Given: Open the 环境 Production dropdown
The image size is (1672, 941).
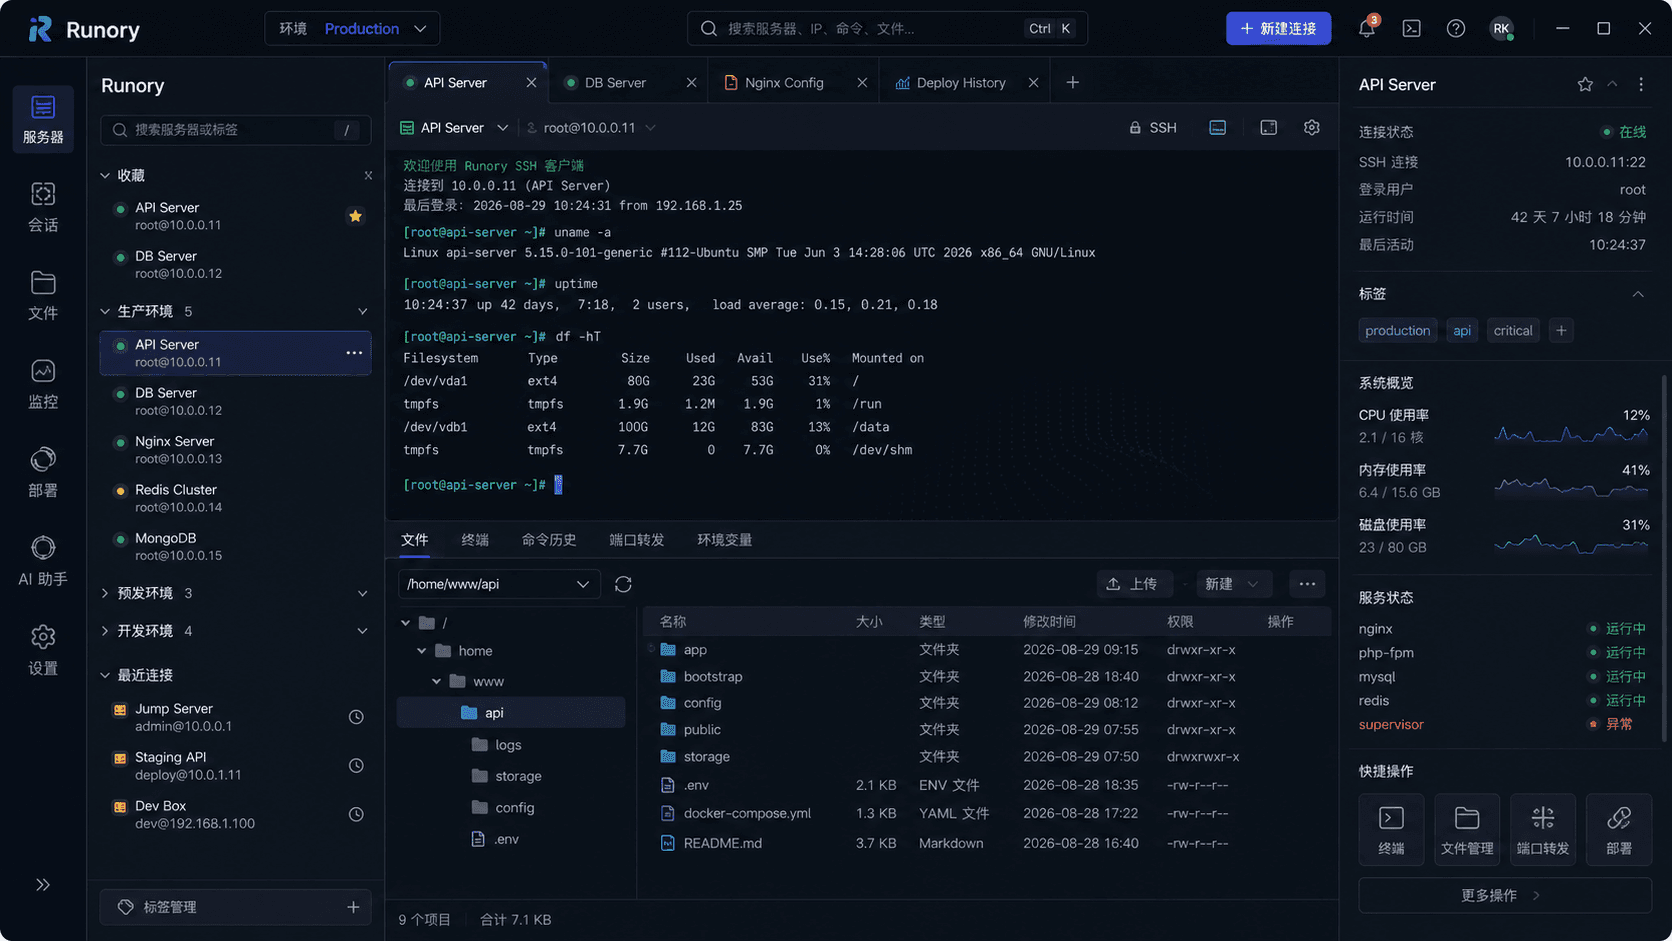Looking at the screenshot, I should tap(352, 29).
